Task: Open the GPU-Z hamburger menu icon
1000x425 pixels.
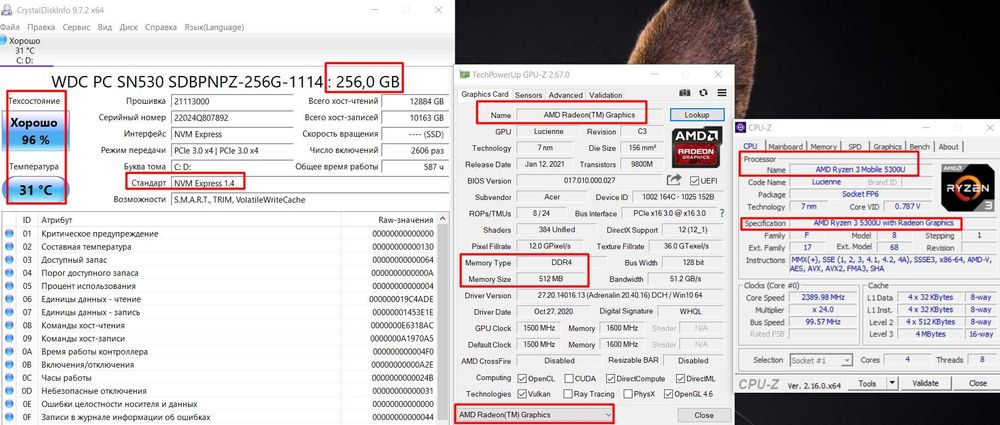Action: tap(722, 93)
